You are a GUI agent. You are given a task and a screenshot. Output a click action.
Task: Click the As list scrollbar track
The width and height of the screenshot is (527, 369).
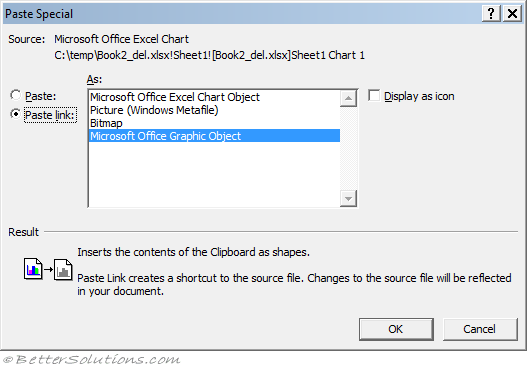click(348, 149)
